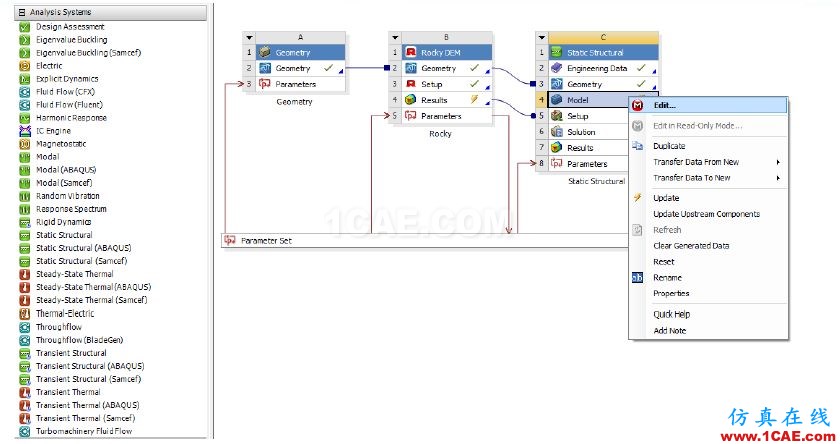Select Response Spectrum in toolbox

point(71,209)
